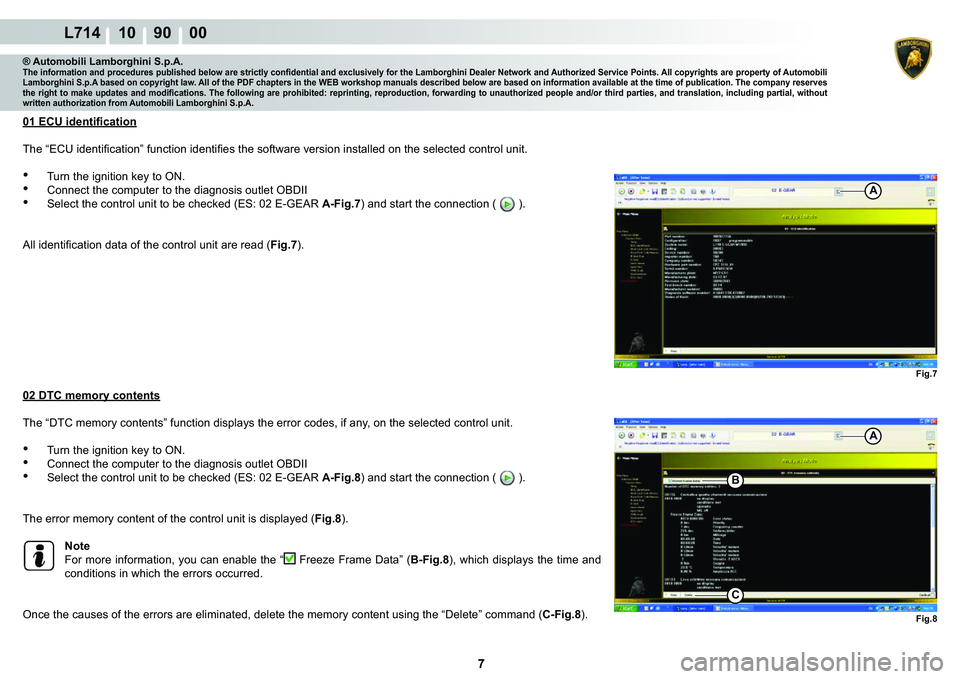Screen dimensions: 960x679
Task: Open the control unit dropdown in Fig.7
Action: (838, 192)
